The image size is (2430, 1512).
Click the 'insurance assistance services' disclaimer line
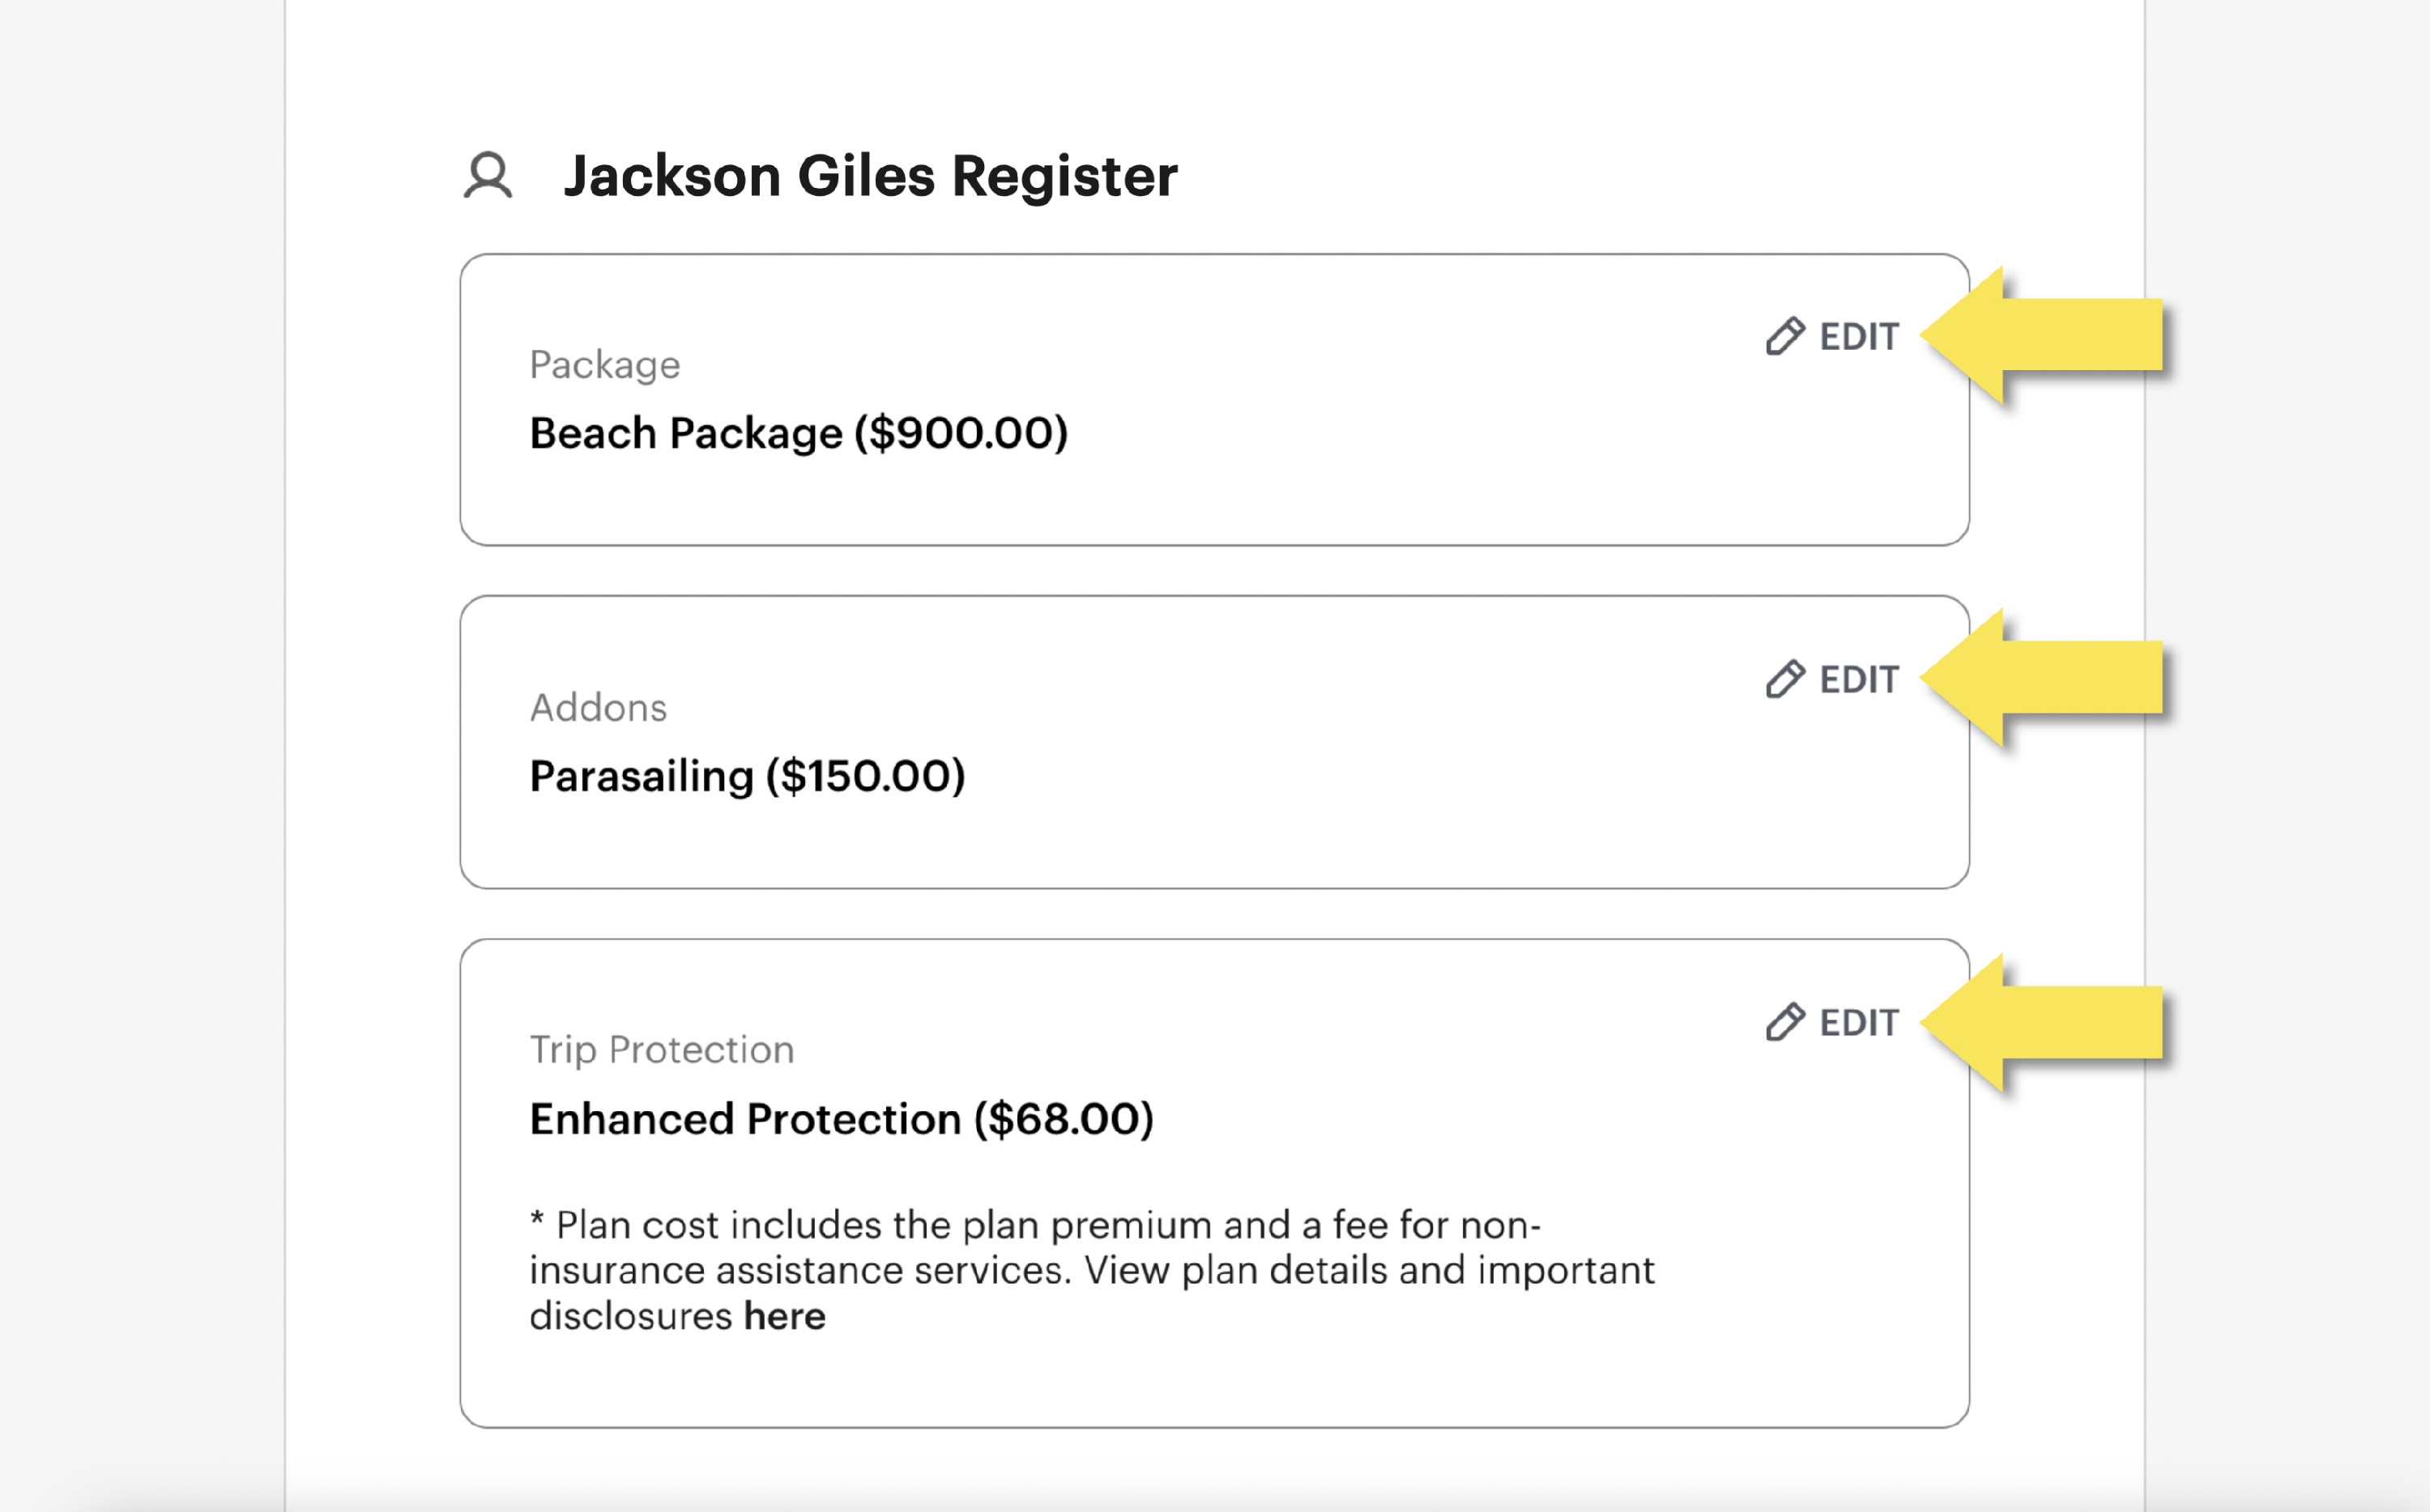point(1090,1271)
